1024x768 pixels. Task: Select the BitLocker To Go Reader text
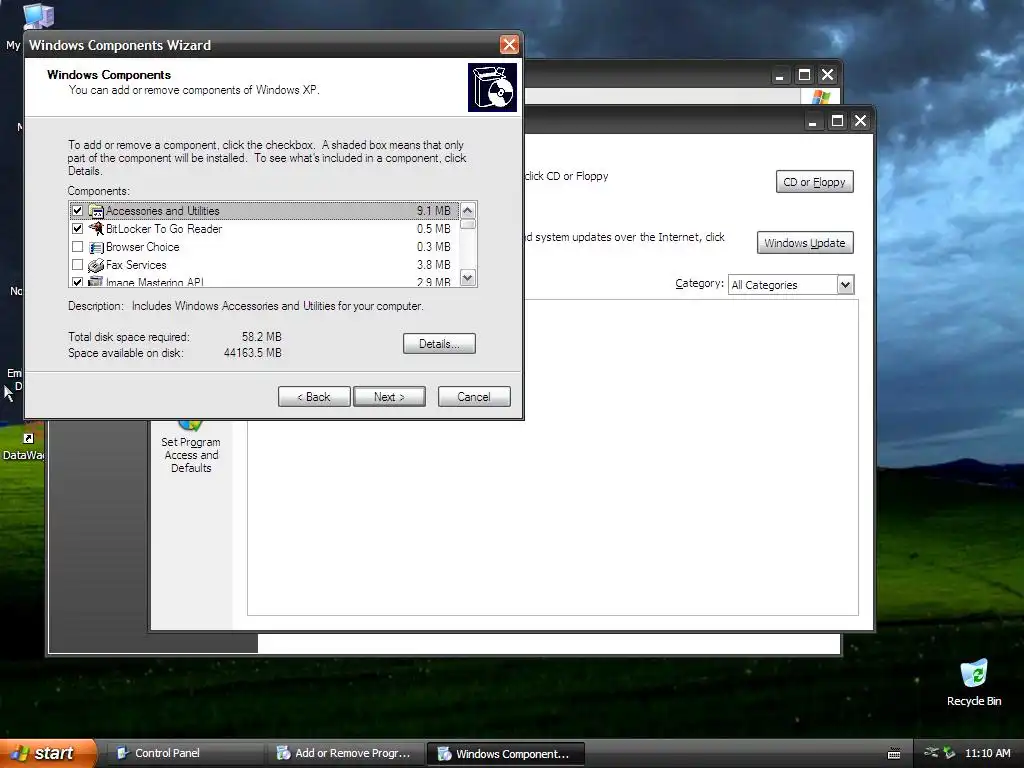[164, 229]
